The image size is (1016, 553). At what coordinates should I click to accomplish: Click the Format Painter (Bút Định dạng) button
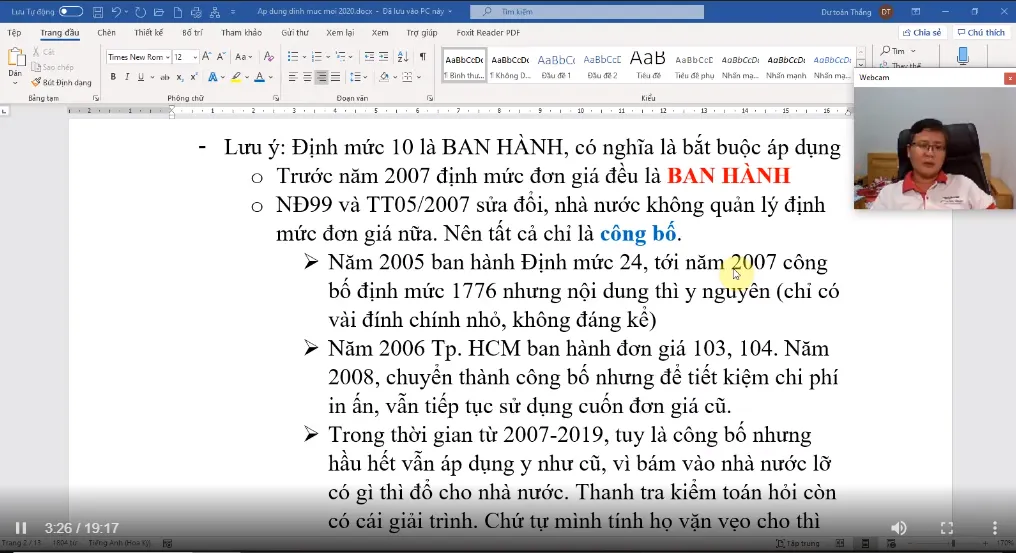(62, 82)
